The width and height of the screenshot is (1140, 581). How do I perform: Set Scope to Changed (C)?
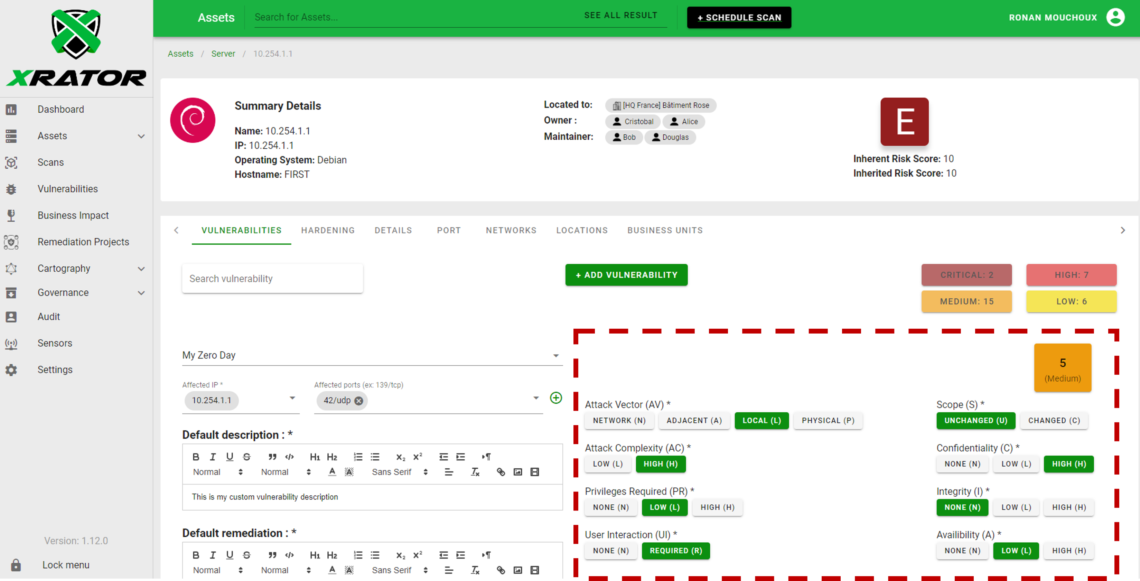coord(1054,421)
